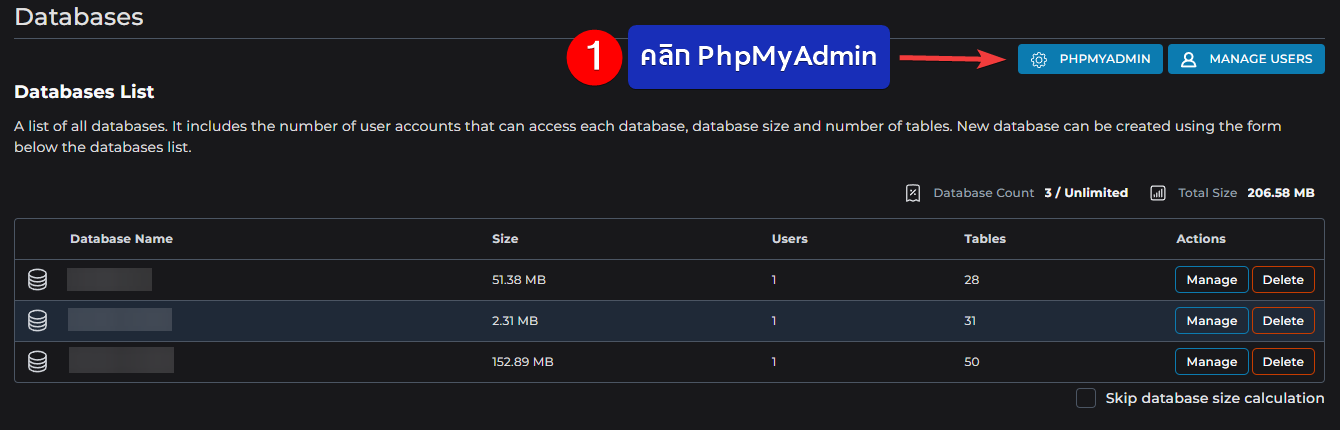
Task: Click the Total Size chart icon
Action: click(1158, 193)
